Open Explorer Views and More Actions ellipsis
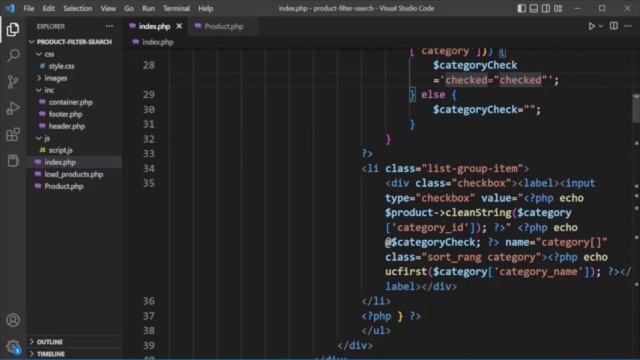Viewport: 640px width, 360px height. pos(109,26)
